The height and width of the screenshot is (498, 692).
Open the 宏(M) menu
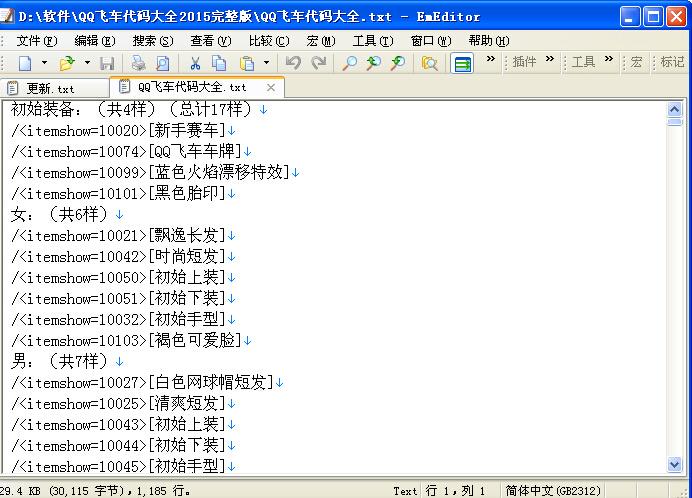pyautogui.click(x=321, y=41)
